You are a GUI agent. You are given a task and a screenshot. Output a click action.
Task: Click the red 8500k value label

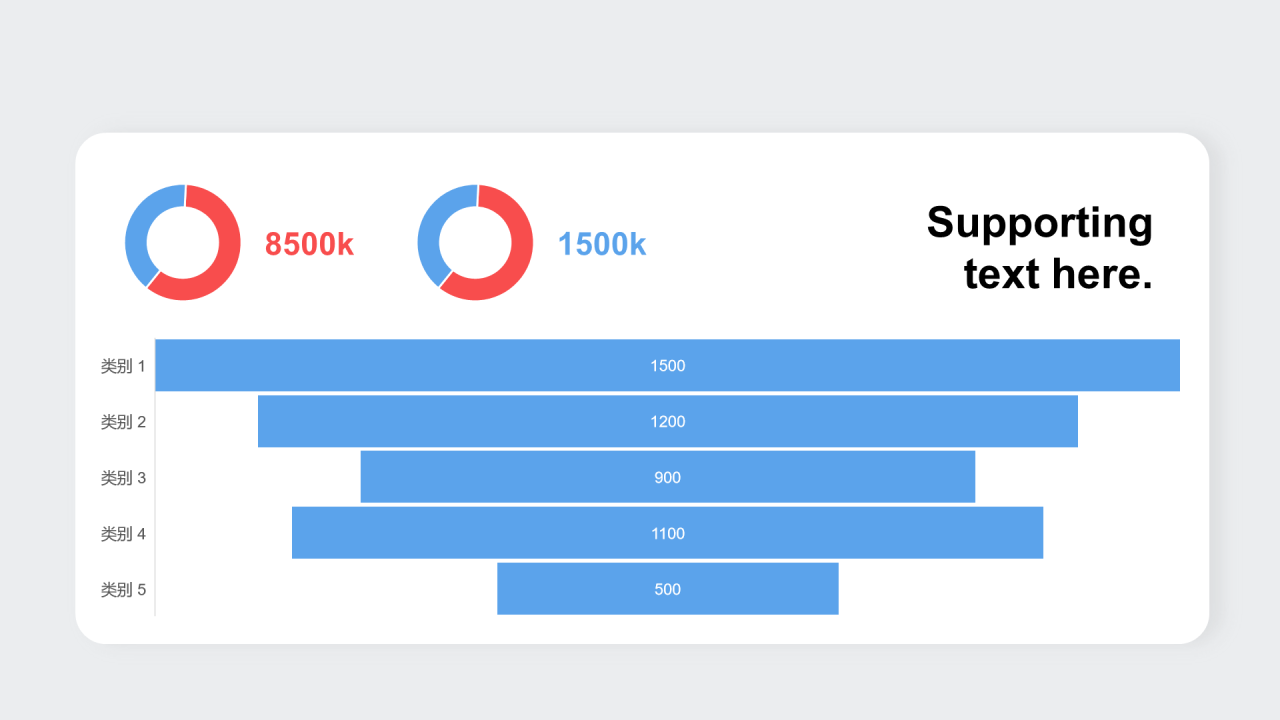coord(309,244)
